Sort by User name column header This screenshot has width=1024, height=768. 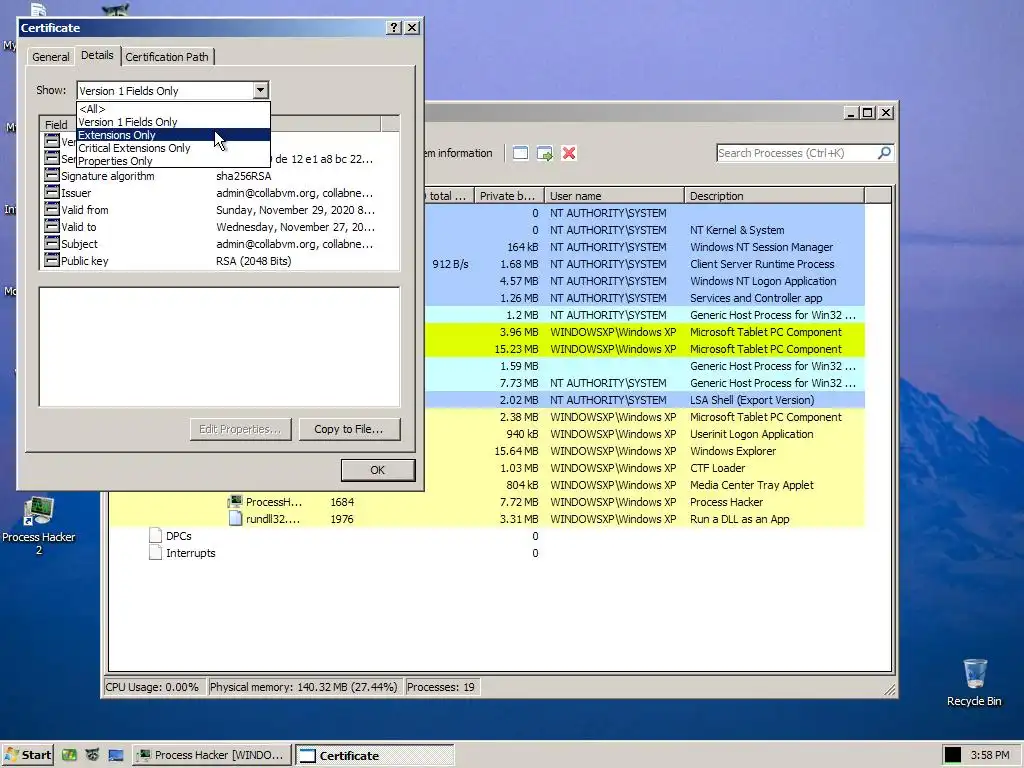(x=615, y=195)
